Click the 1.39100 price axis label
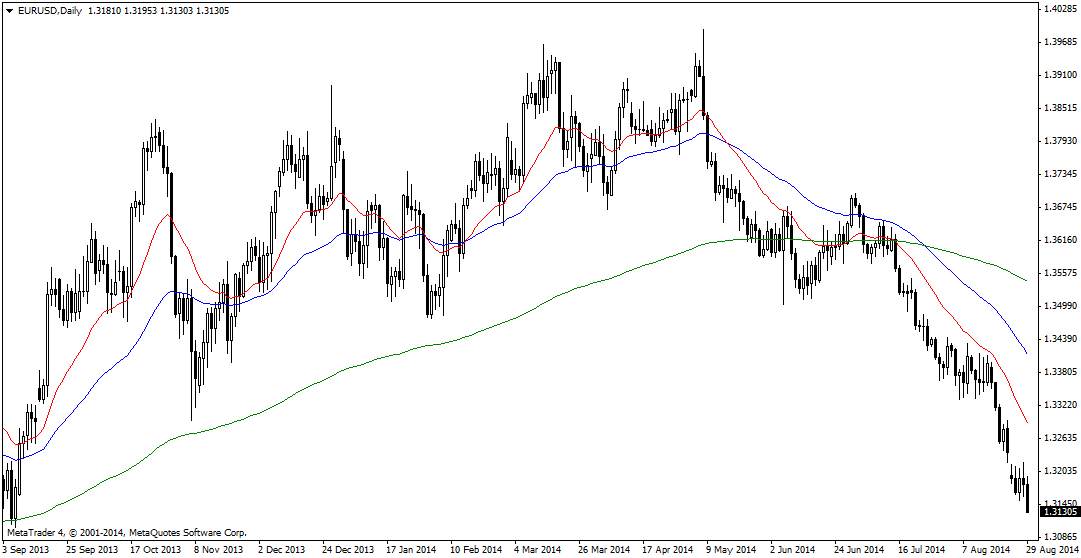1081x558 pixels. tap(1059, 75)
